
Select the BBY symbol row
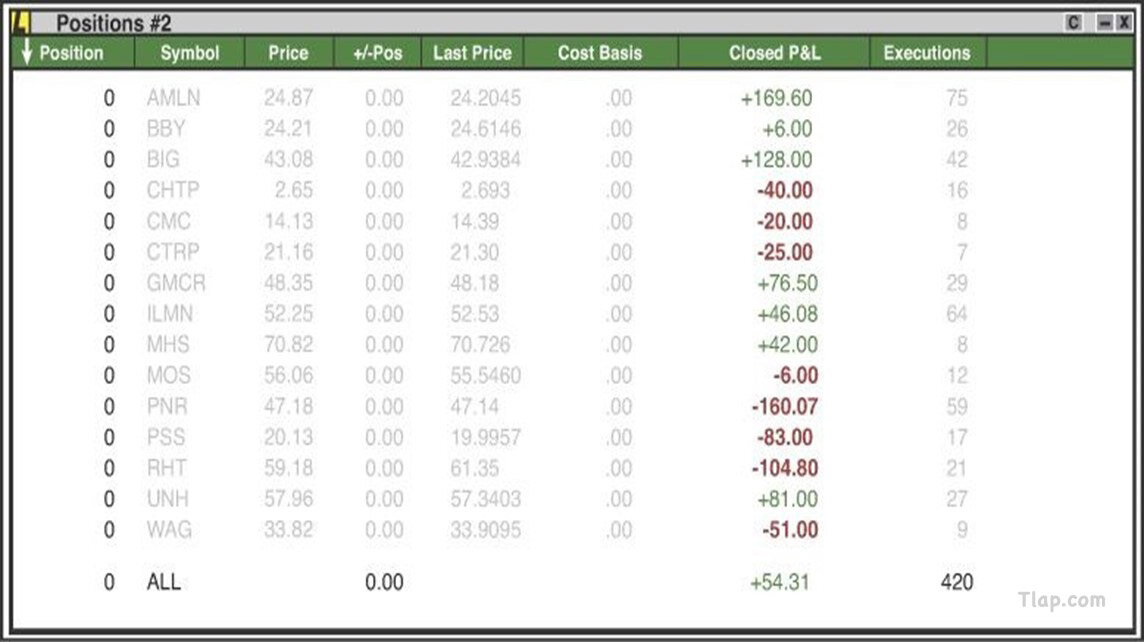click(166, 128)
